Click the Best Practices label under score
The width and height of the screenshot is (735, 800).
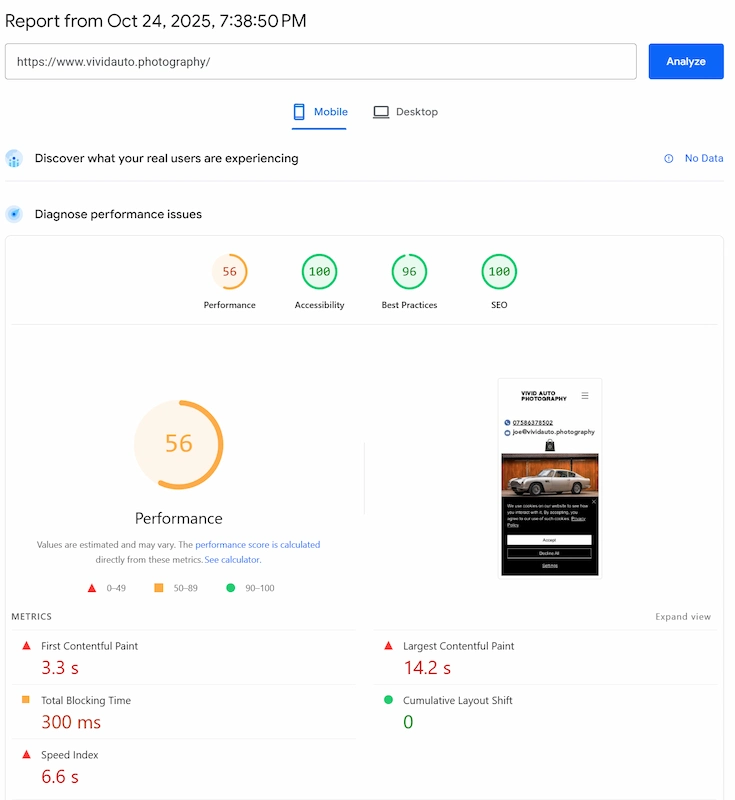[409, 305]
